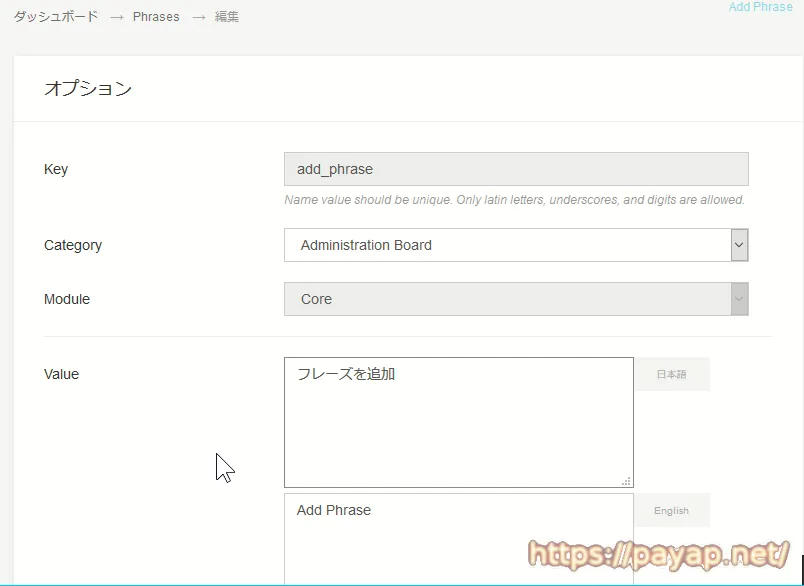
Task: Click the arrow between ダッシュボード and Phrases
Action: [x=116, y=17]
